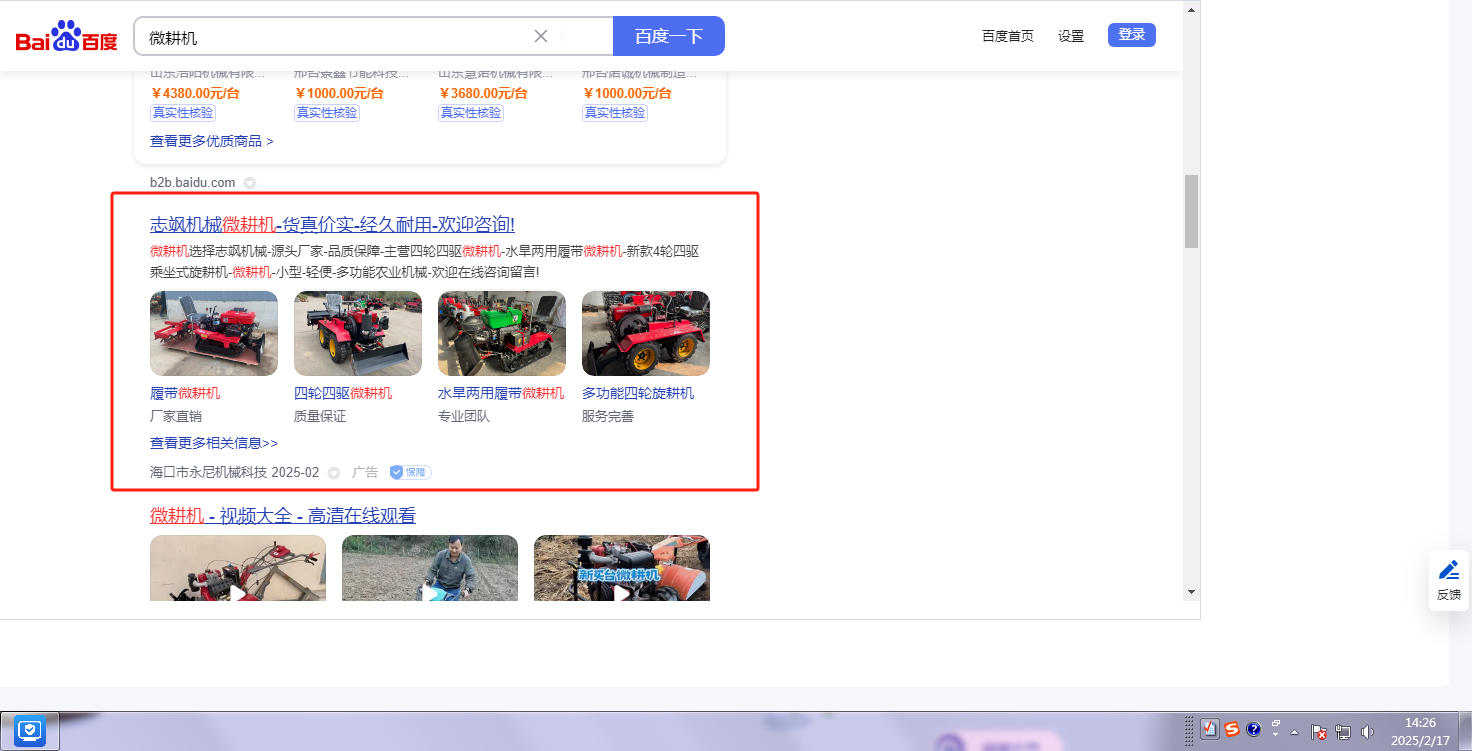Expand the dropdown arrow beside b2b.baidu.com
Viewport: 1472px width, 751px height.
coord(250,183)
